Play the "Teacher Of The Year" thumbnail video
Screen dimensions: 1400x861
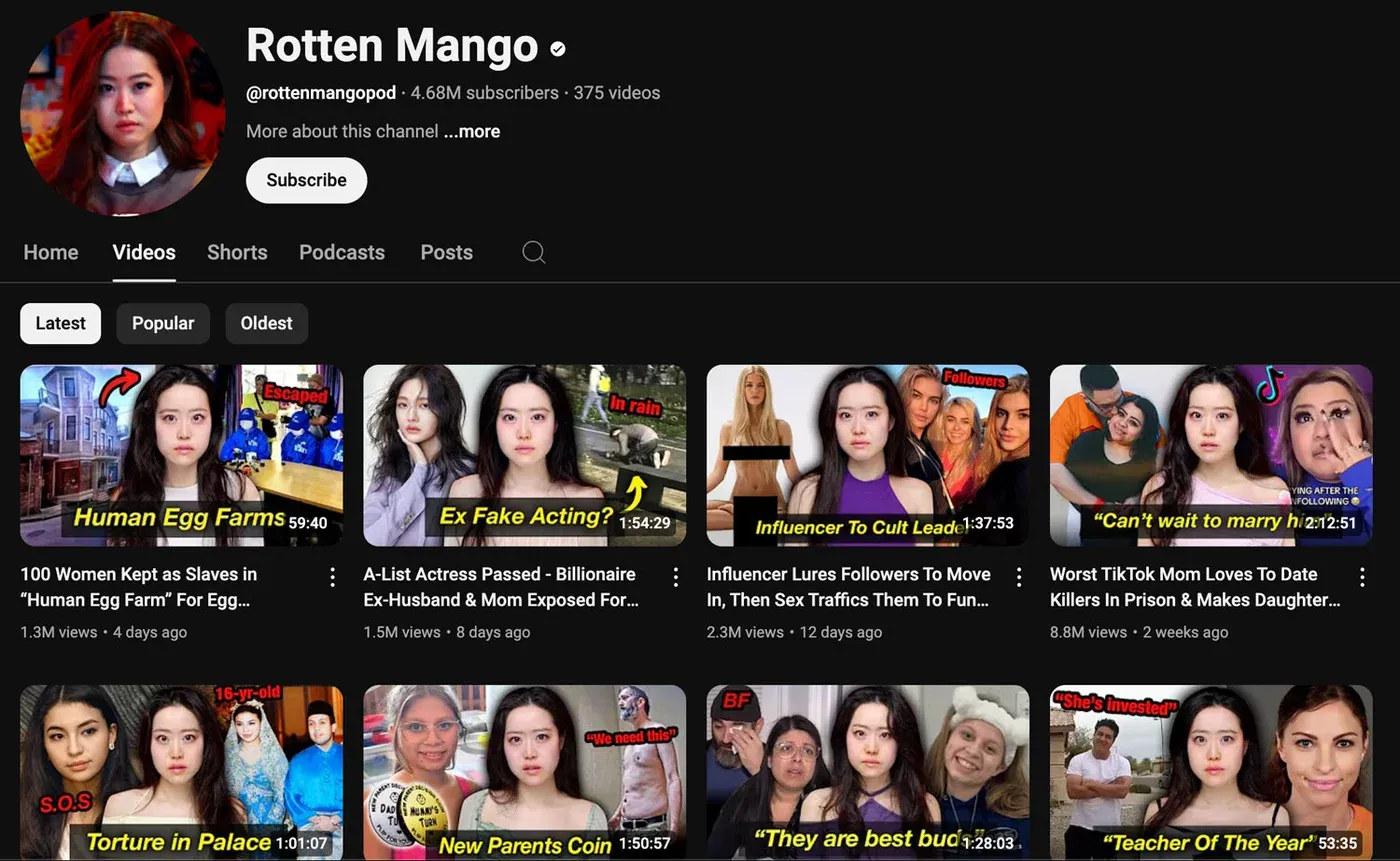pos(1211,772)
